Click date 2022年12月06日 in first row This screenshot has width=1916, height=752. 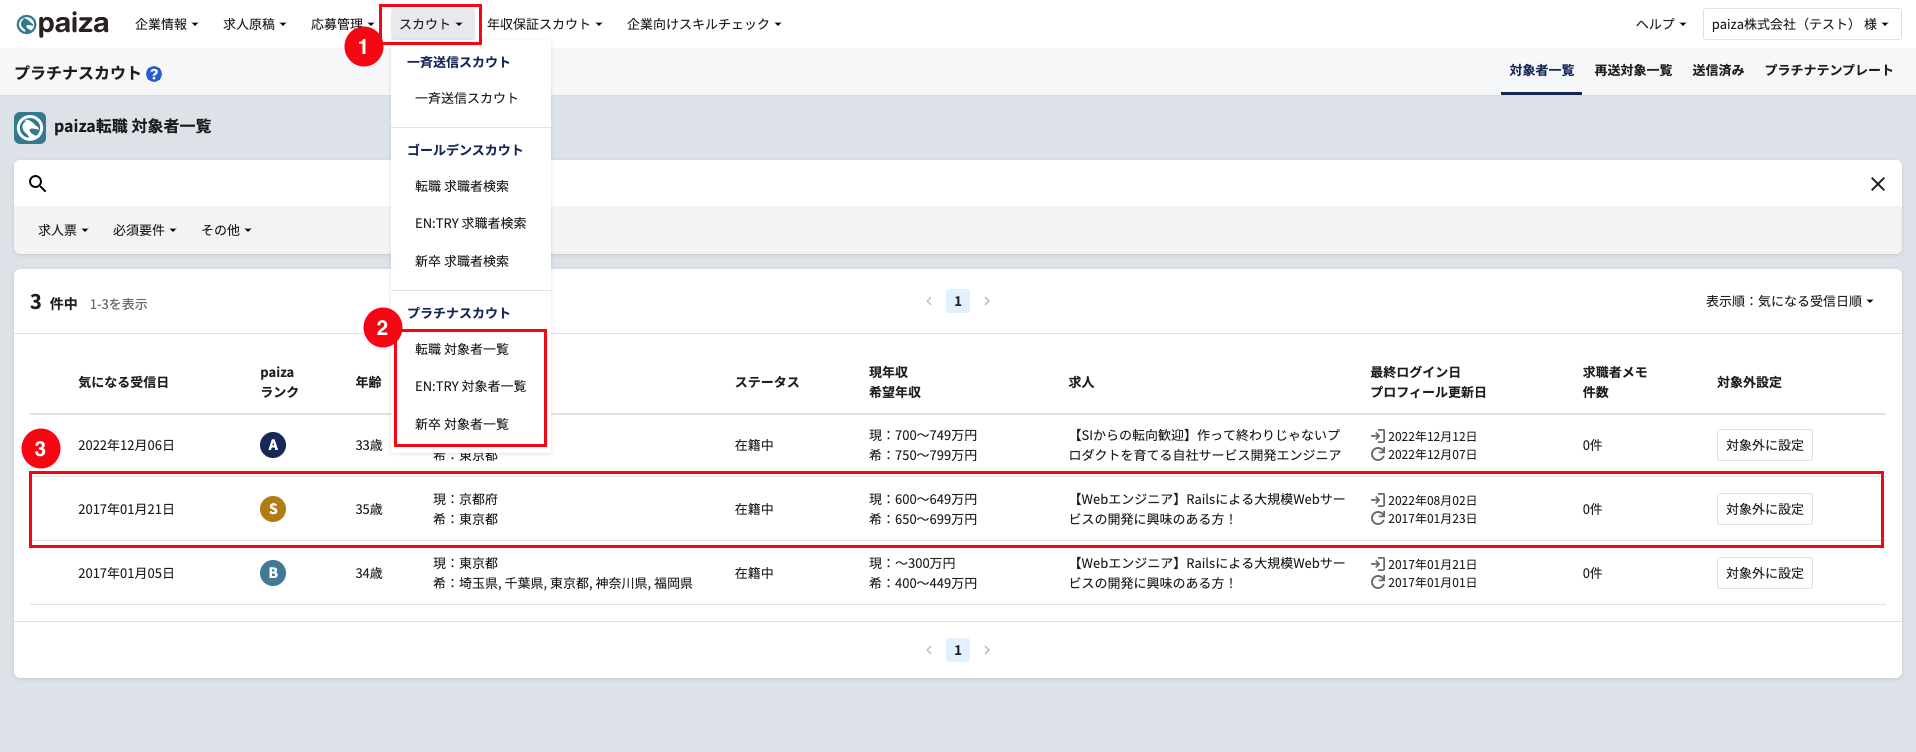pos(126,445)
